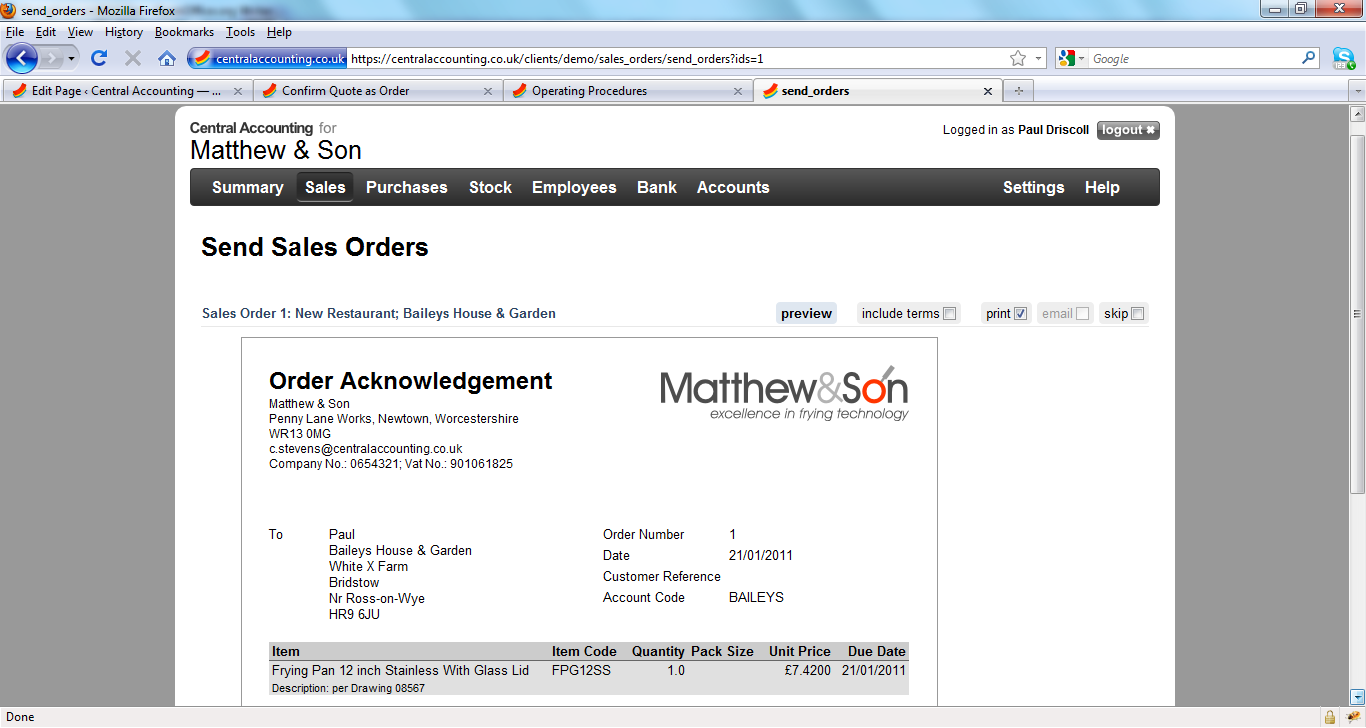Click the browser Forward arrow button
The width and height of the screenshot is (1366, 728).
click(x=51, y=58)
